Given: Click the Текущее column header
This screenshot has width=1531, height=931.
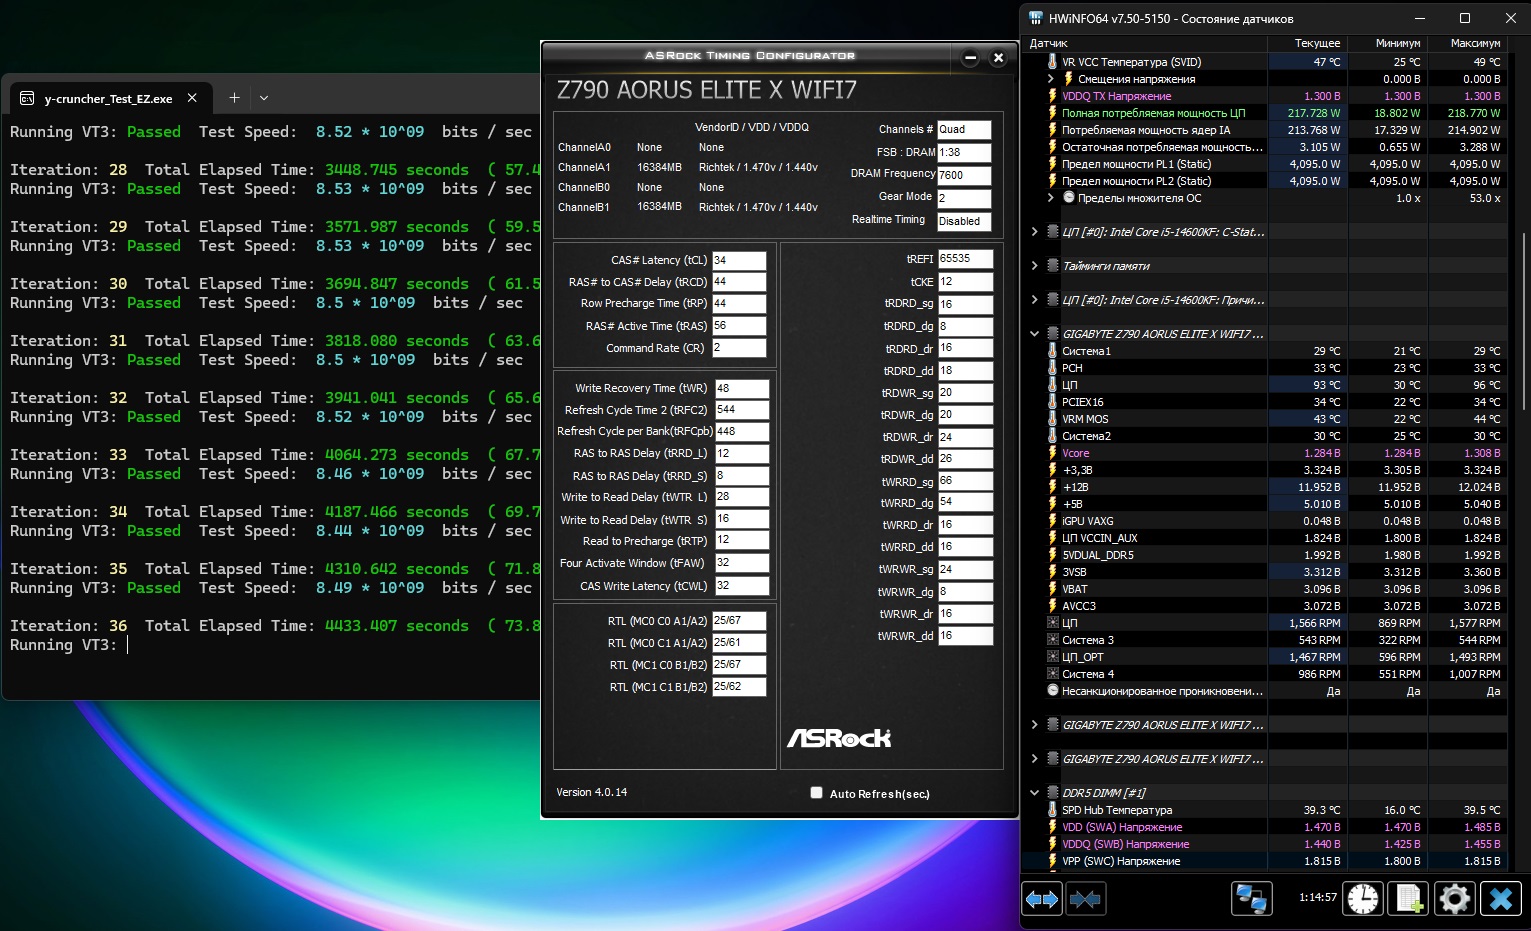Looking at the screenshot, I should click(1308, 44).
